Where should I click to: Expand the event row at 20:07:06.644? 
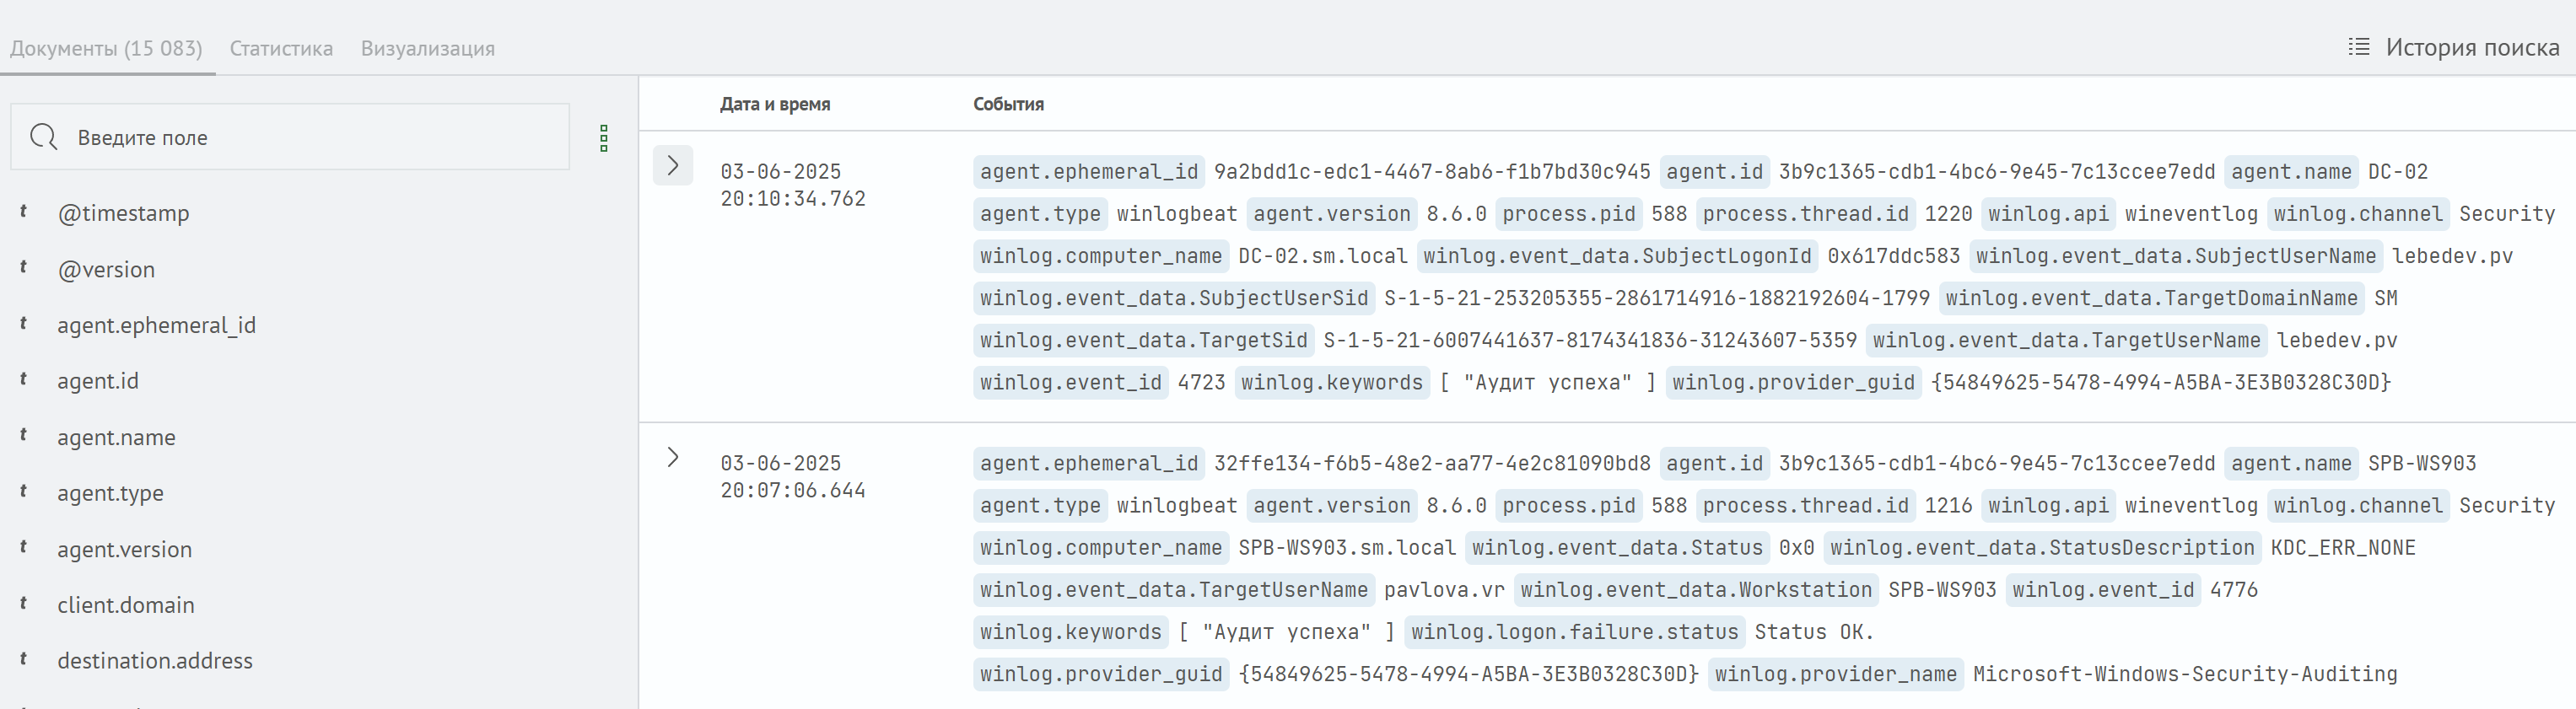click(x=673, y=458)
